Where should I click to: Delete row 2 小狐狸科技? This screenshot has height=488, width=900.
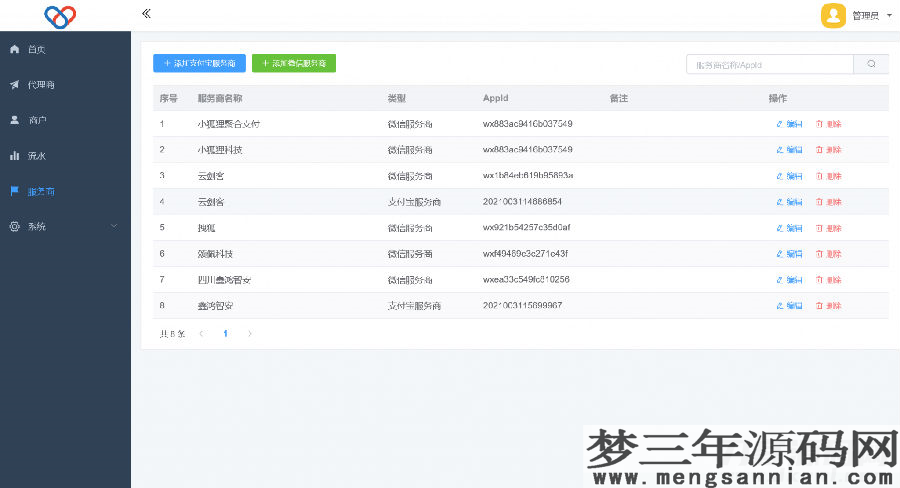click(x=828, y=150)
